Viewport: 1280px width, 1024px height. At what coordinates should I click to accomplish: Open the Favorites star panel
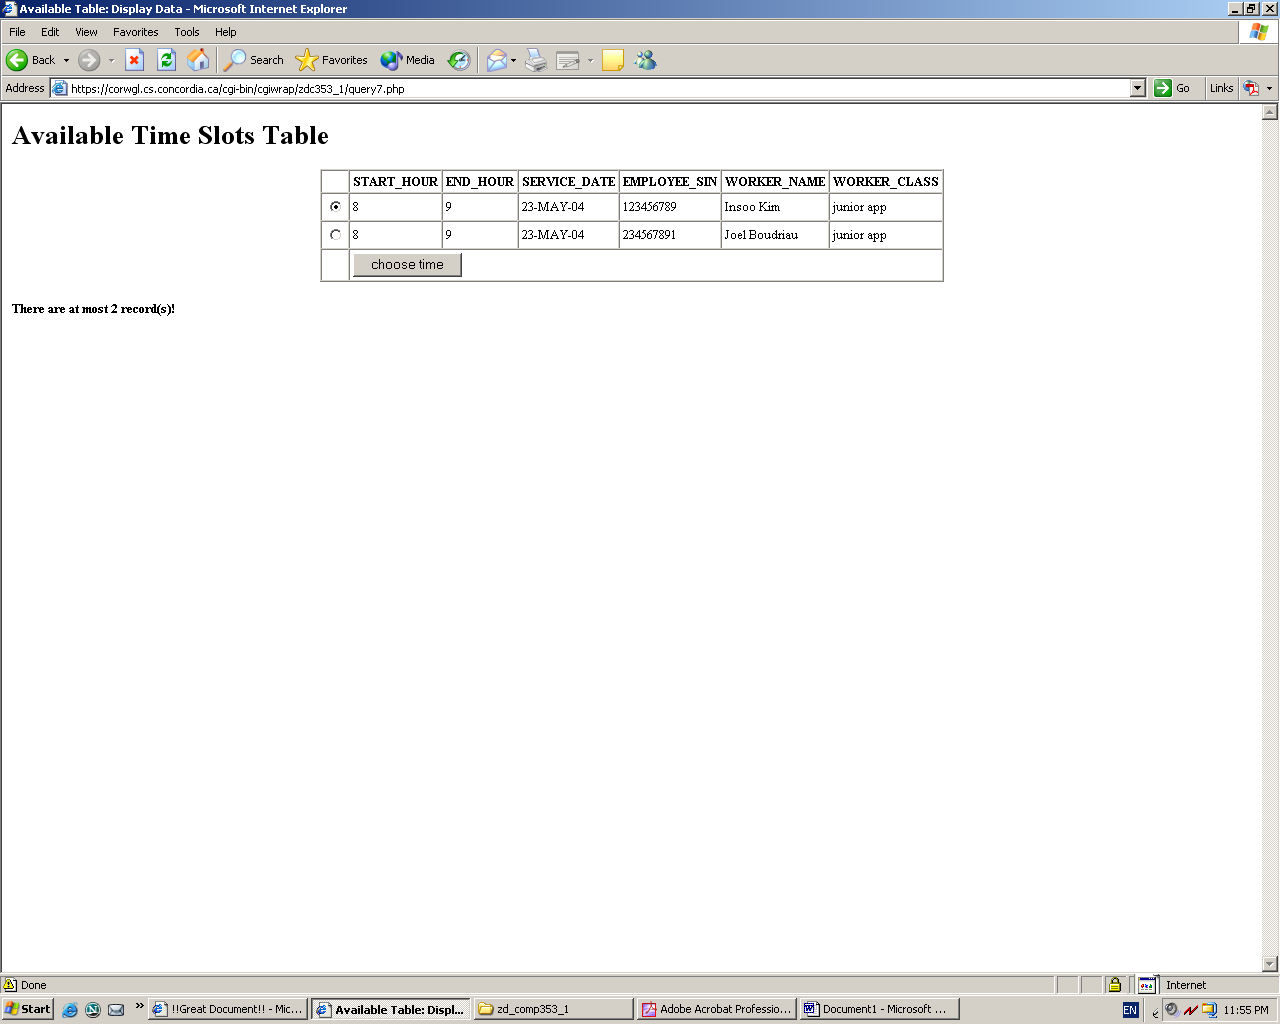[x=332, y=60]
